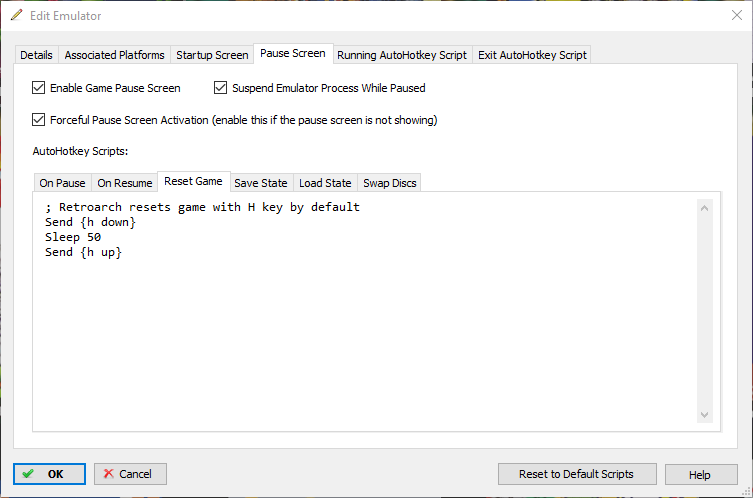Switch to the Details tab

click(36, 55)
